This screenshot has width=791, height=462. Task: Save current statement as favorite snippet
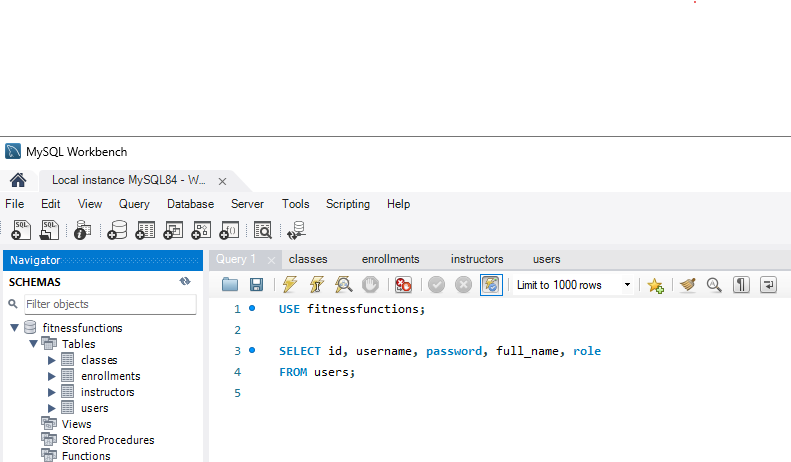tap(655, 285)
